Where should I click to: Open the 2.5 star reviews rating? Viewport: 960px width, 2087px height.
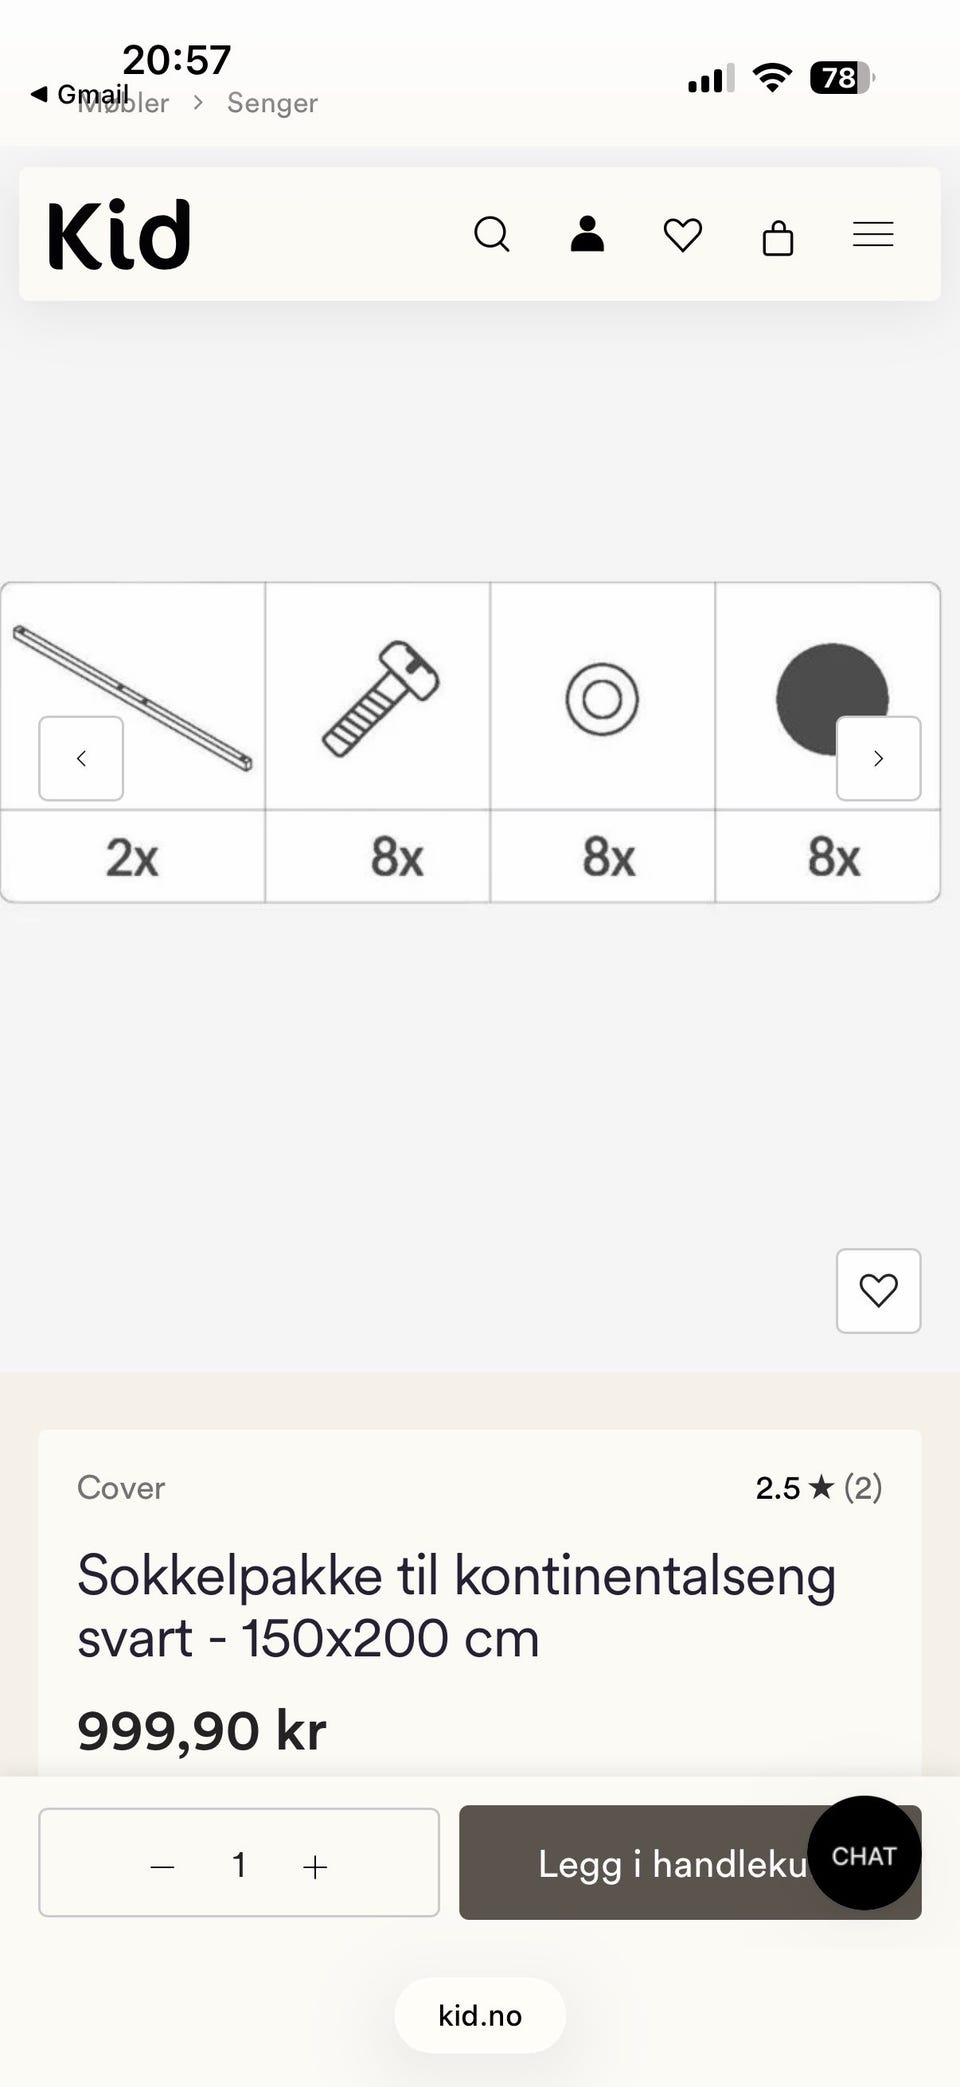pyautogui.click(x=819, y=1487)
